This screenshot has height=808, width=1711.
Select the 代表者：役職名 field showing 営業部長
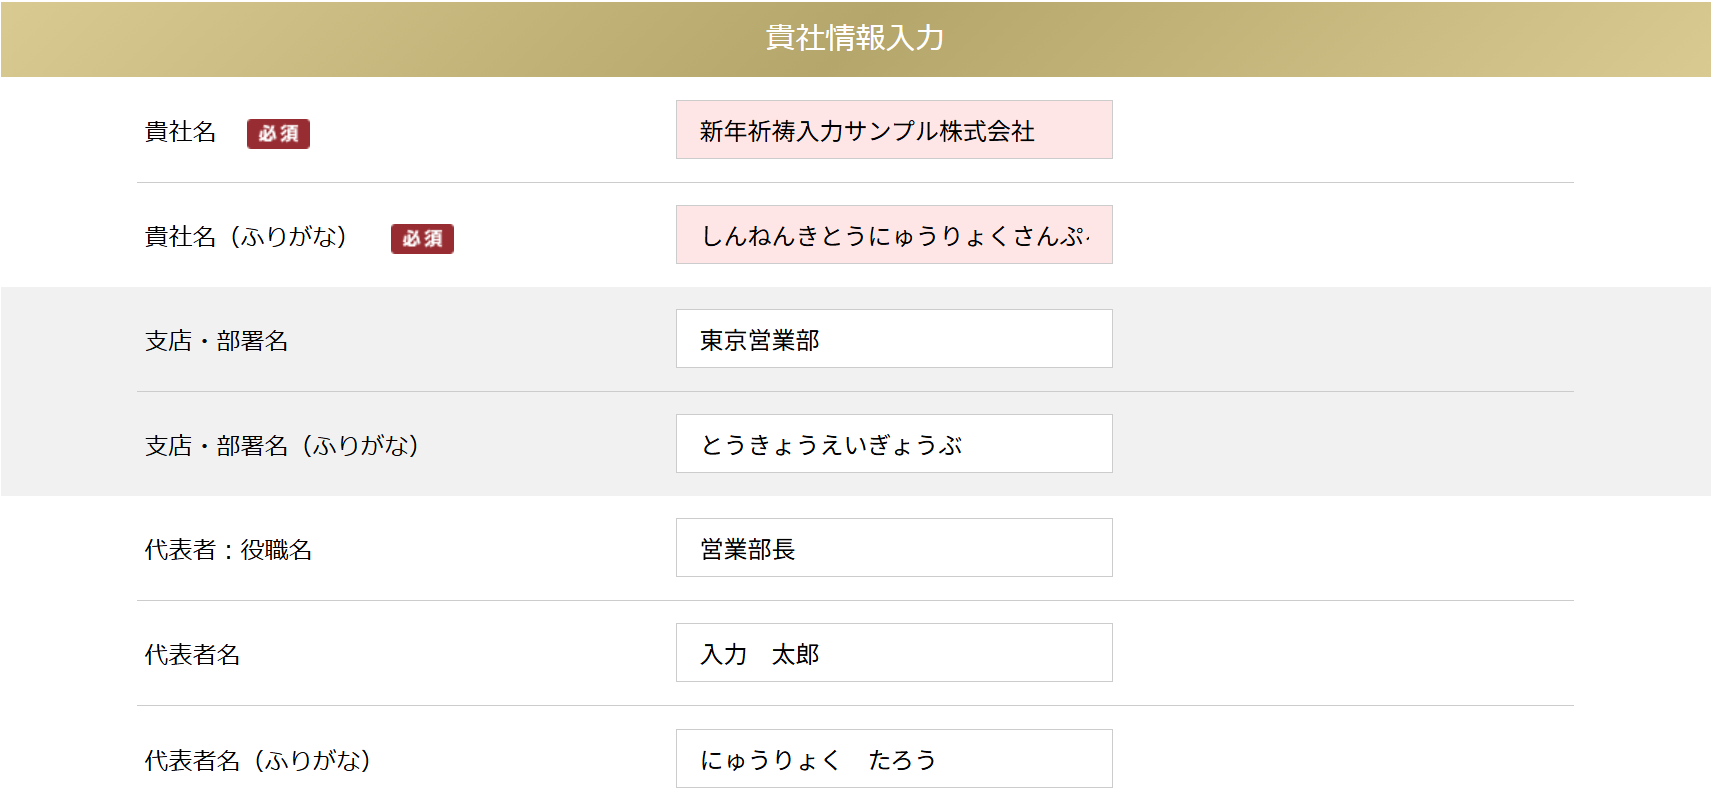894,548
